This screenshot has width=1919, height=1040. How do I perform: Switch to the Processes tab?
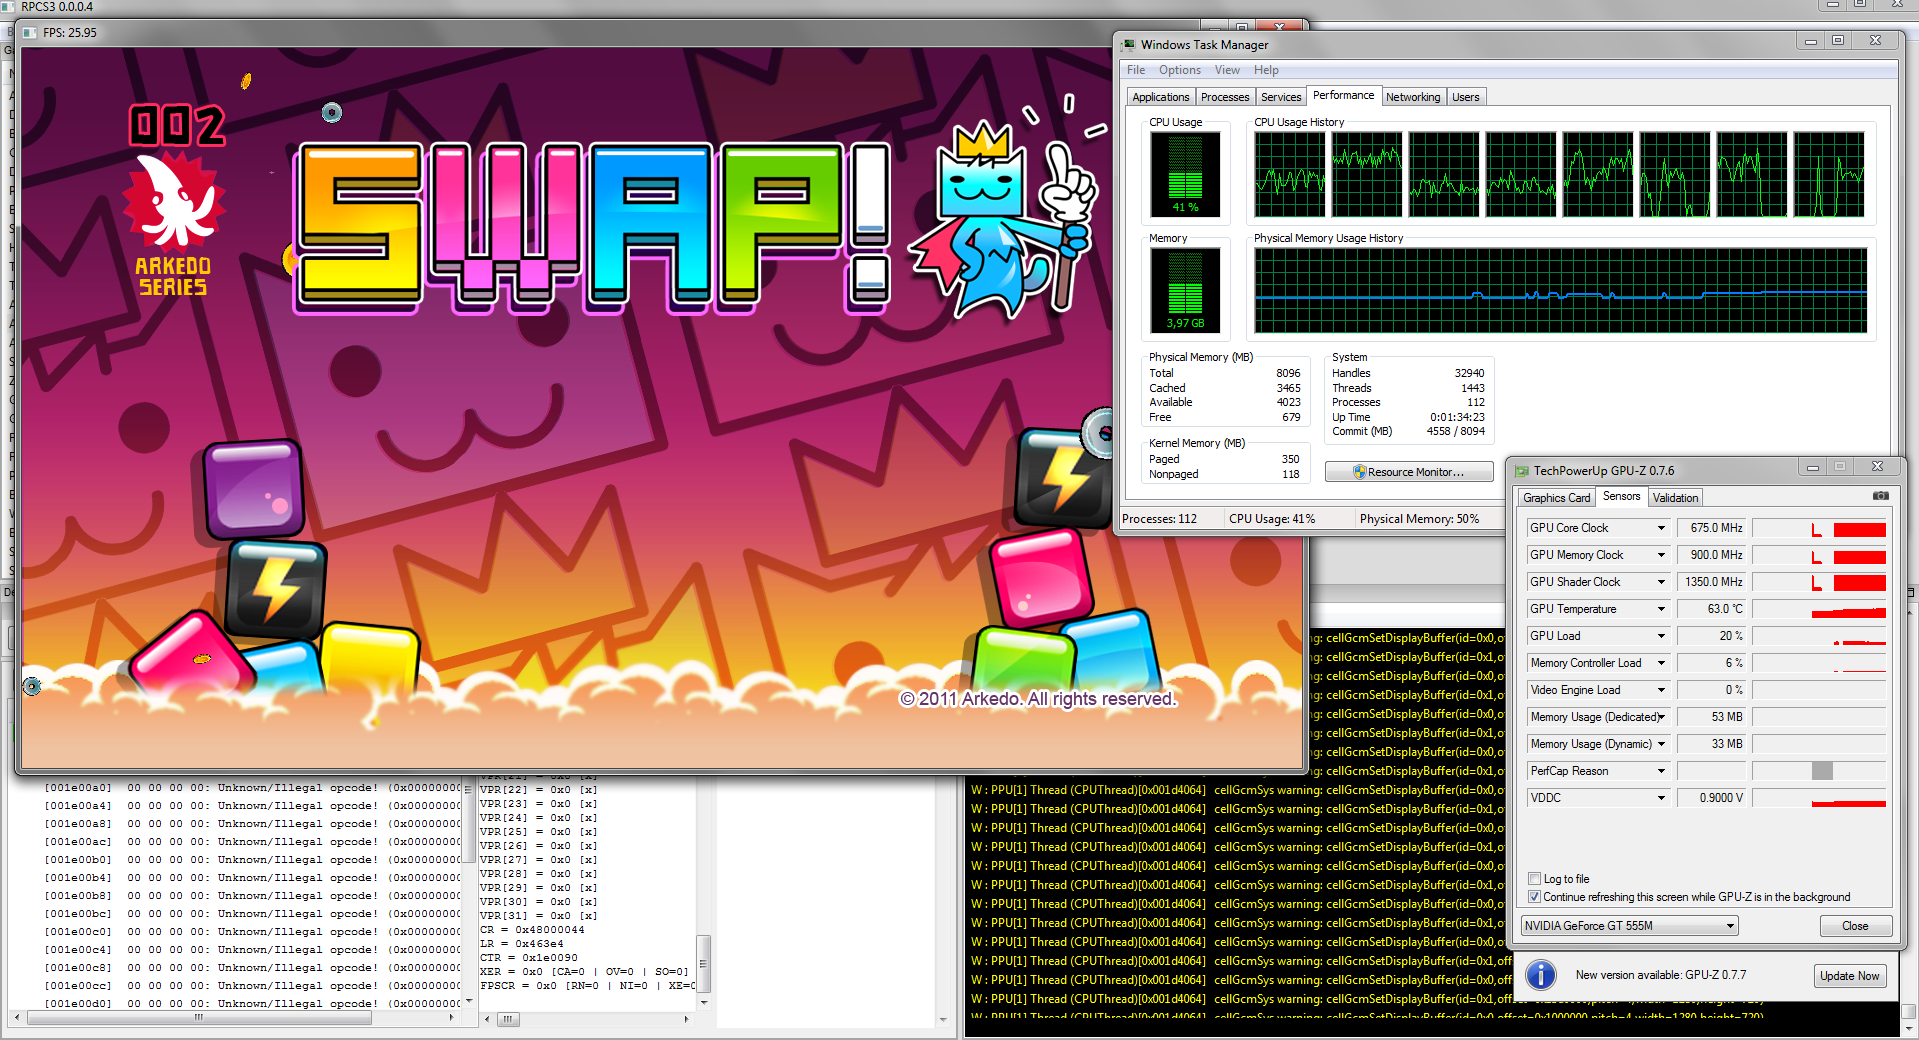coord(1224,97)
